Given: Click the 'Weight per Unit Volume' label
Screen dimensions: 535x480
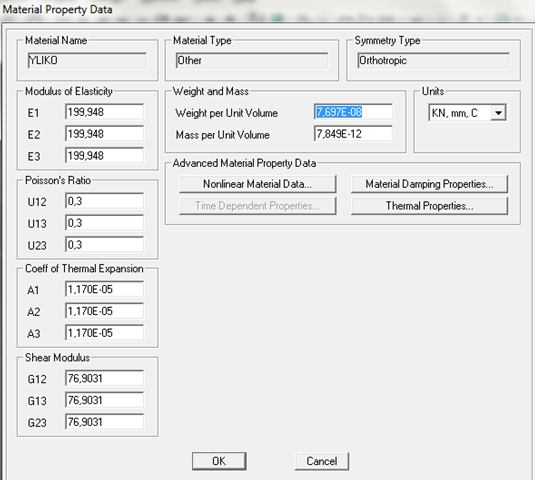Looking at the screenshot, I should 227,113.
